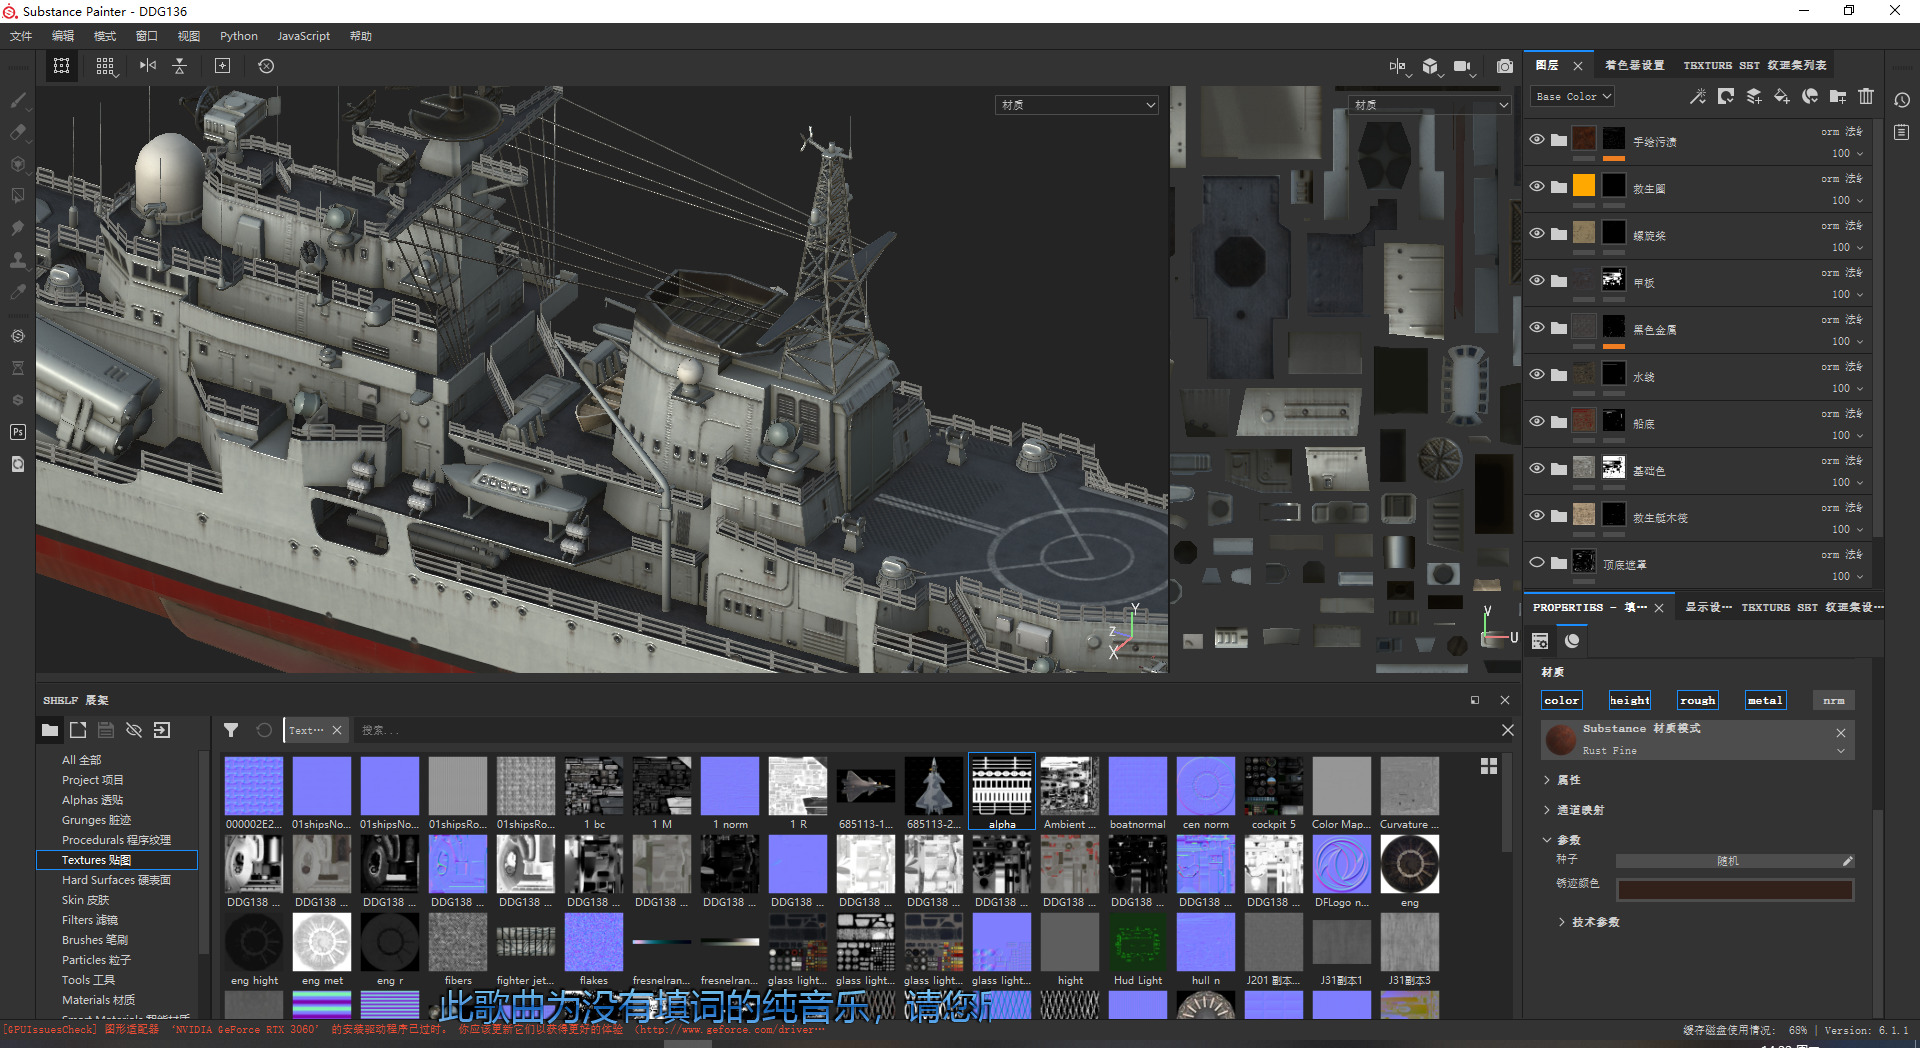The image size is (1920, 1048).
Task: Add a new fill layer
Action: [1782, 97]
